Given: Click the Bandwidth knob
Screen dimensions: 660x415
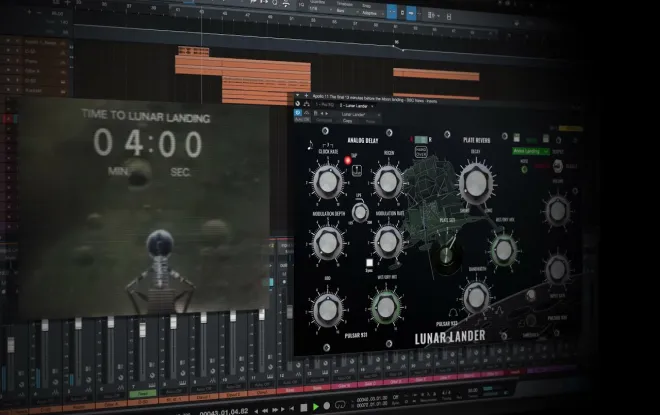Looking at the screenshot, I should 476,298.
